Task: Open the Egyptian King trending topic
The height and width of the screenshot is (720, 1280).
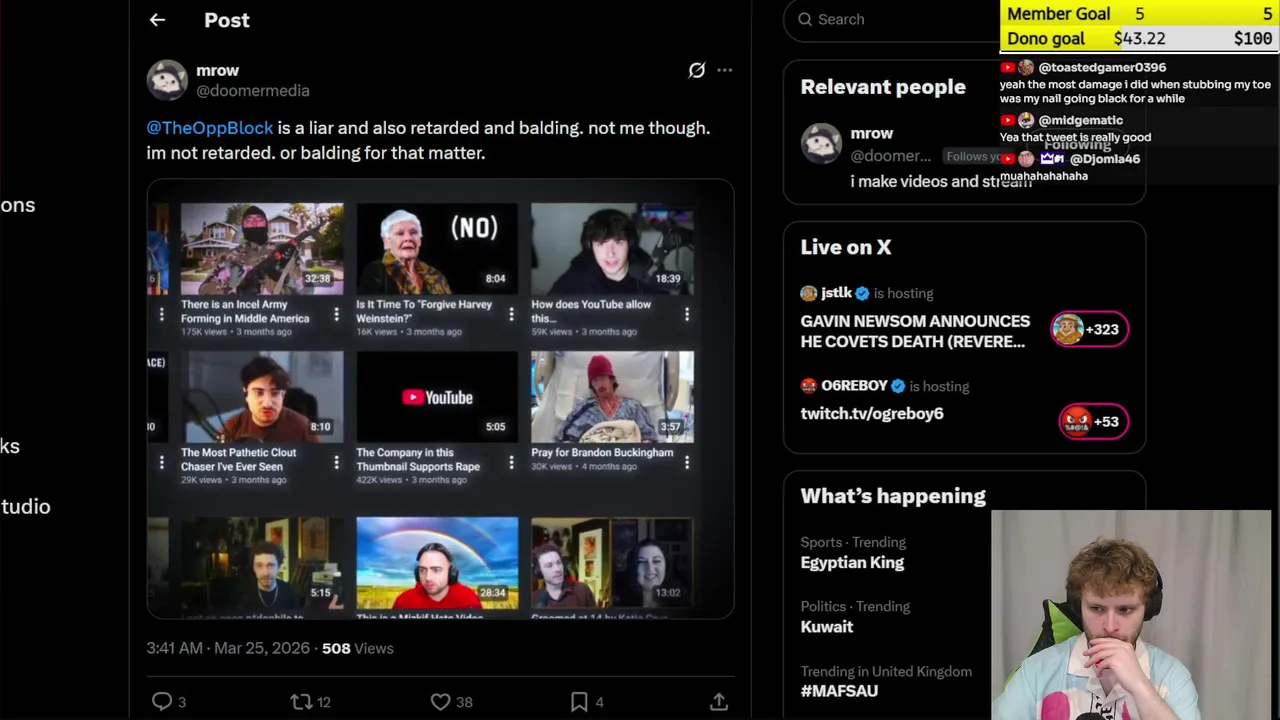Action: pos(852,563)
